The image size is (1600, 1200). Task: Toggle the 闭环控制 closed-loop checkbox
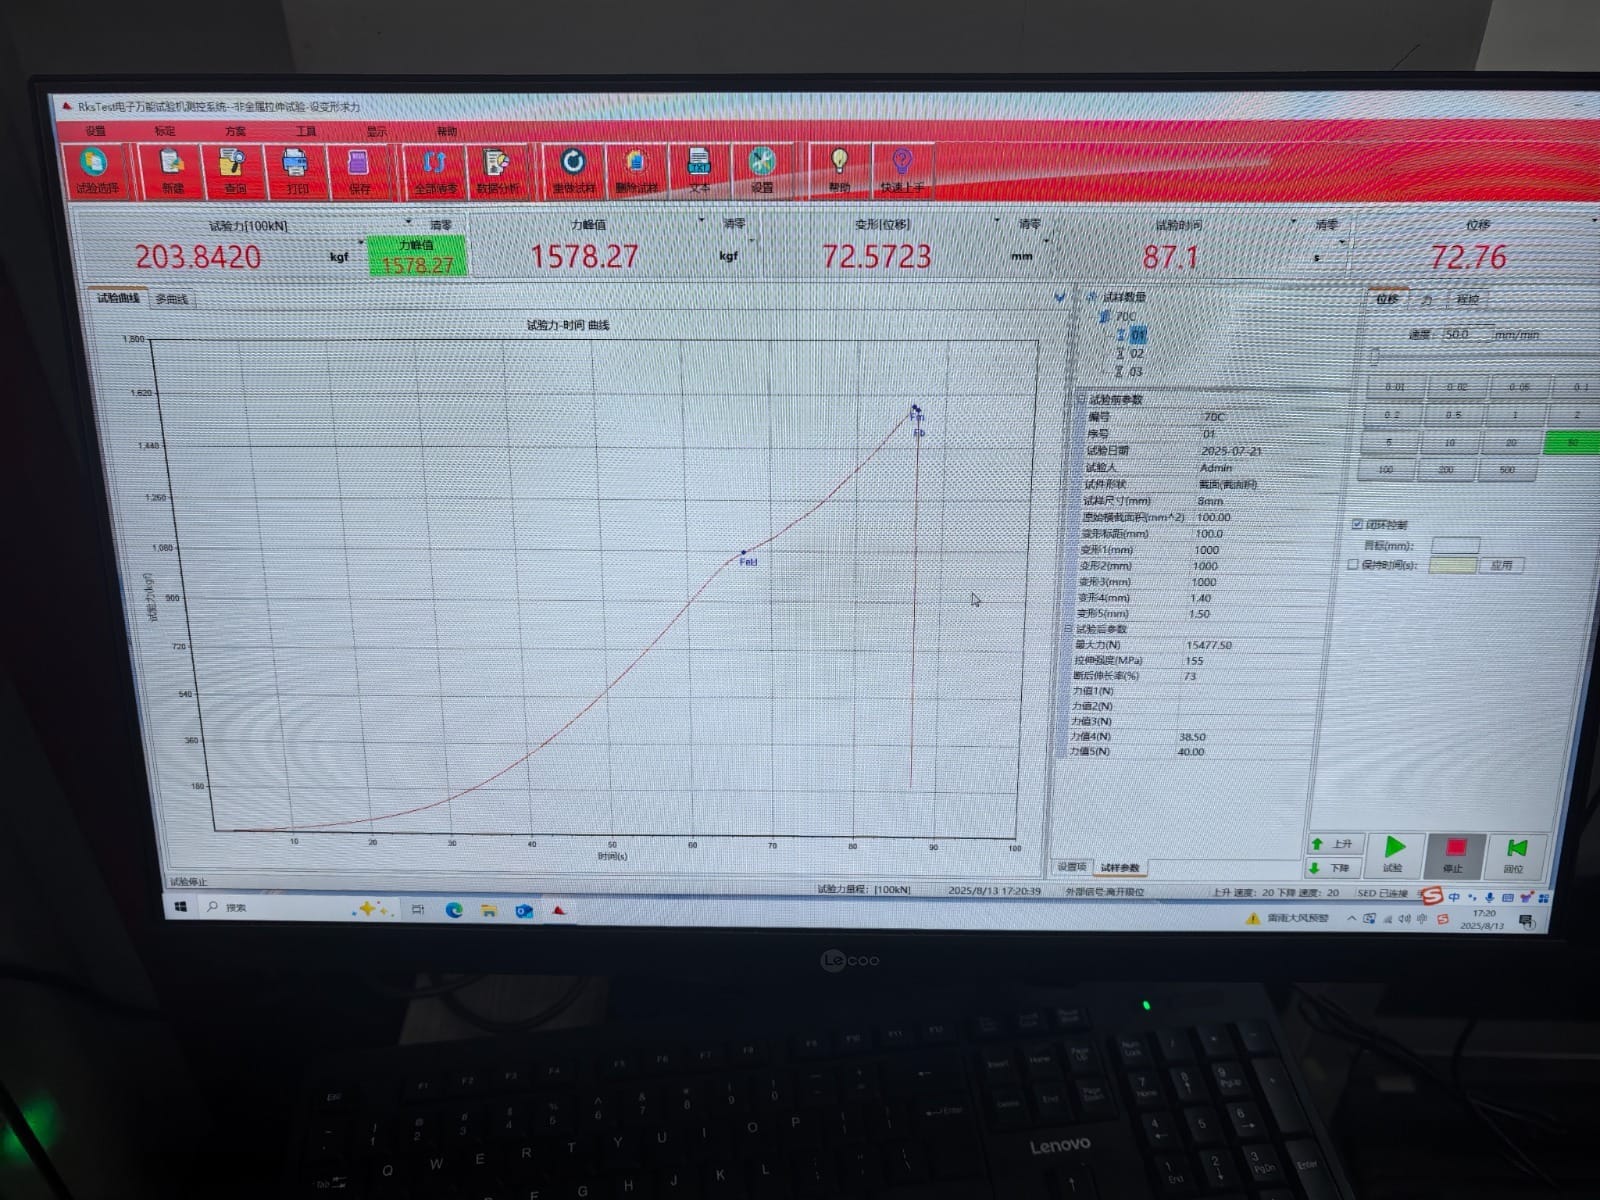click(1357, 524)
